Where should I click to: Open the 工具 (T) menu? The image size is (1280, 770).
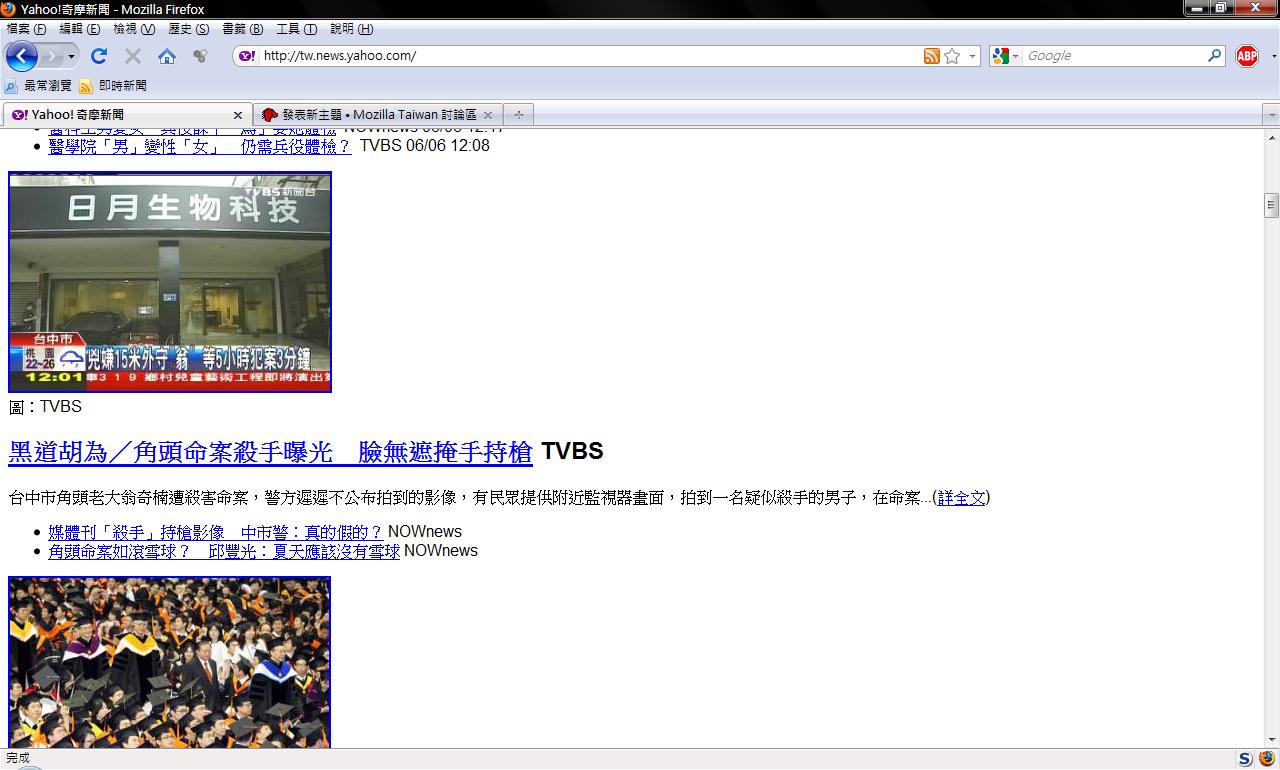[297, 29]
